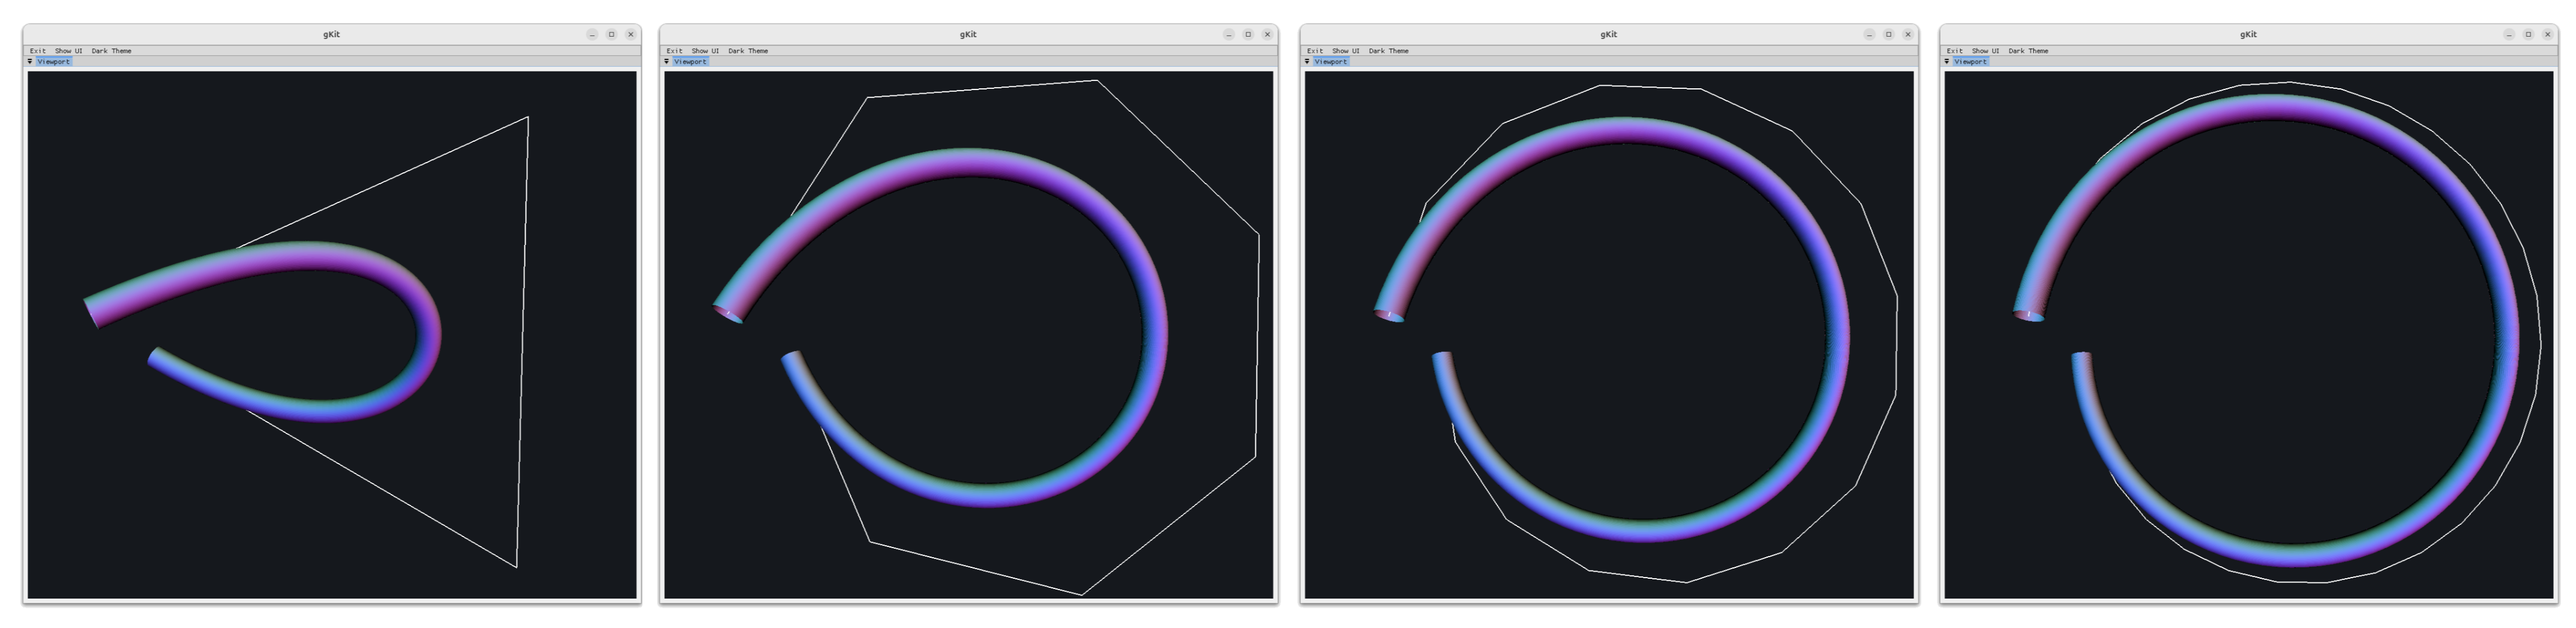Click the ring curve viewport in third window
The image size is (2576, 628).
1609,335
